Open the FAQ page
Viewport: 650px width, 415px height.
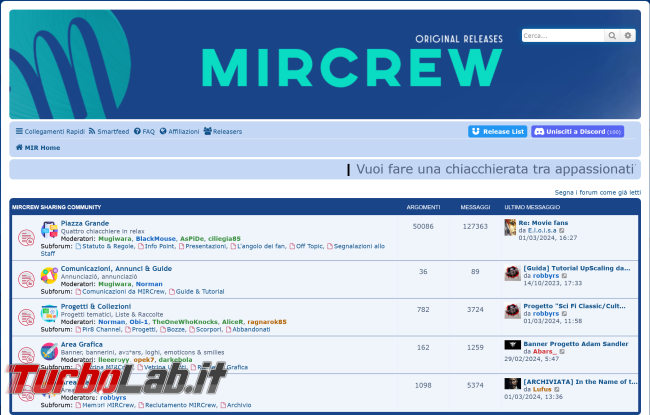click(144, 131)
